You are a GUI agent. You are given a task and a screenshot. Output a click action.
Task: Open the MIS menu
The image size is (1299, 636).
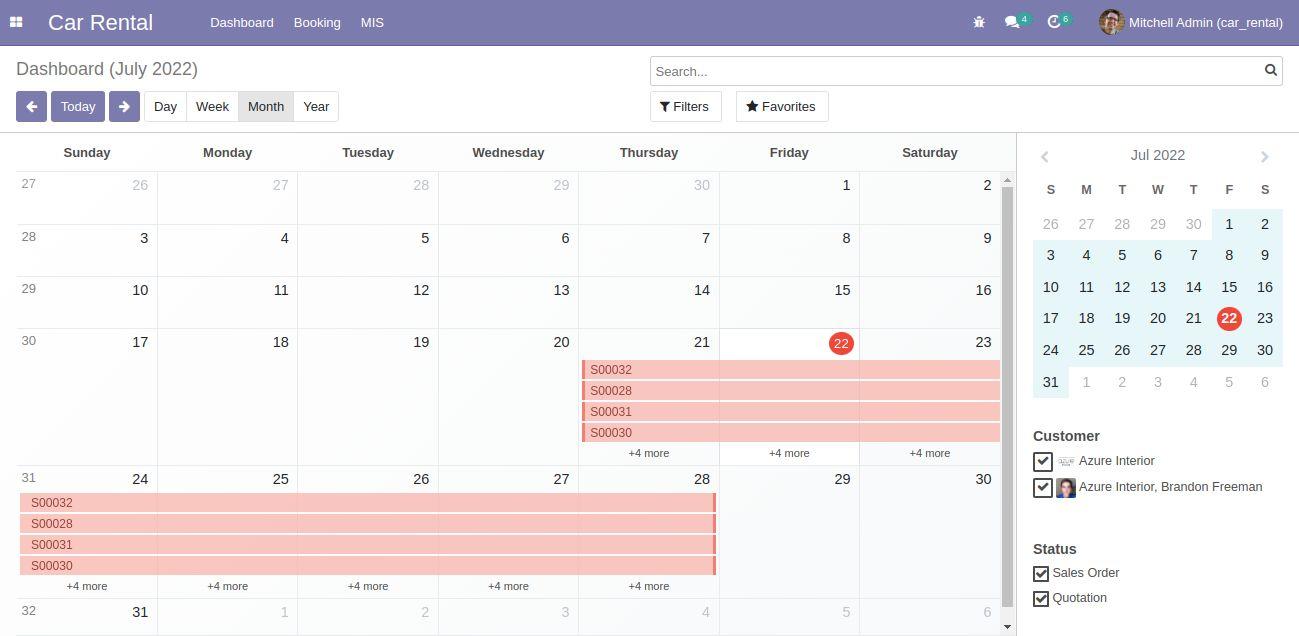point(372,22)
